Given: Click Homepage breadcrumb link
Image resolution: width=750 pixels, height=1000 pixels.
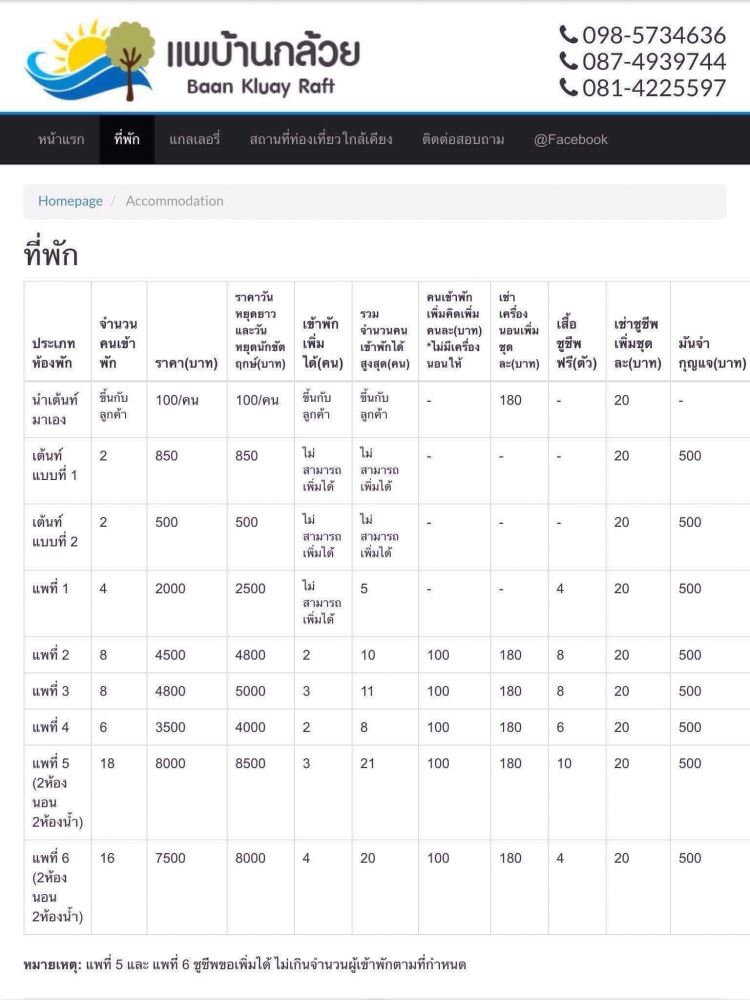Looking at the screenshot, I should click(x=70, y=201).
